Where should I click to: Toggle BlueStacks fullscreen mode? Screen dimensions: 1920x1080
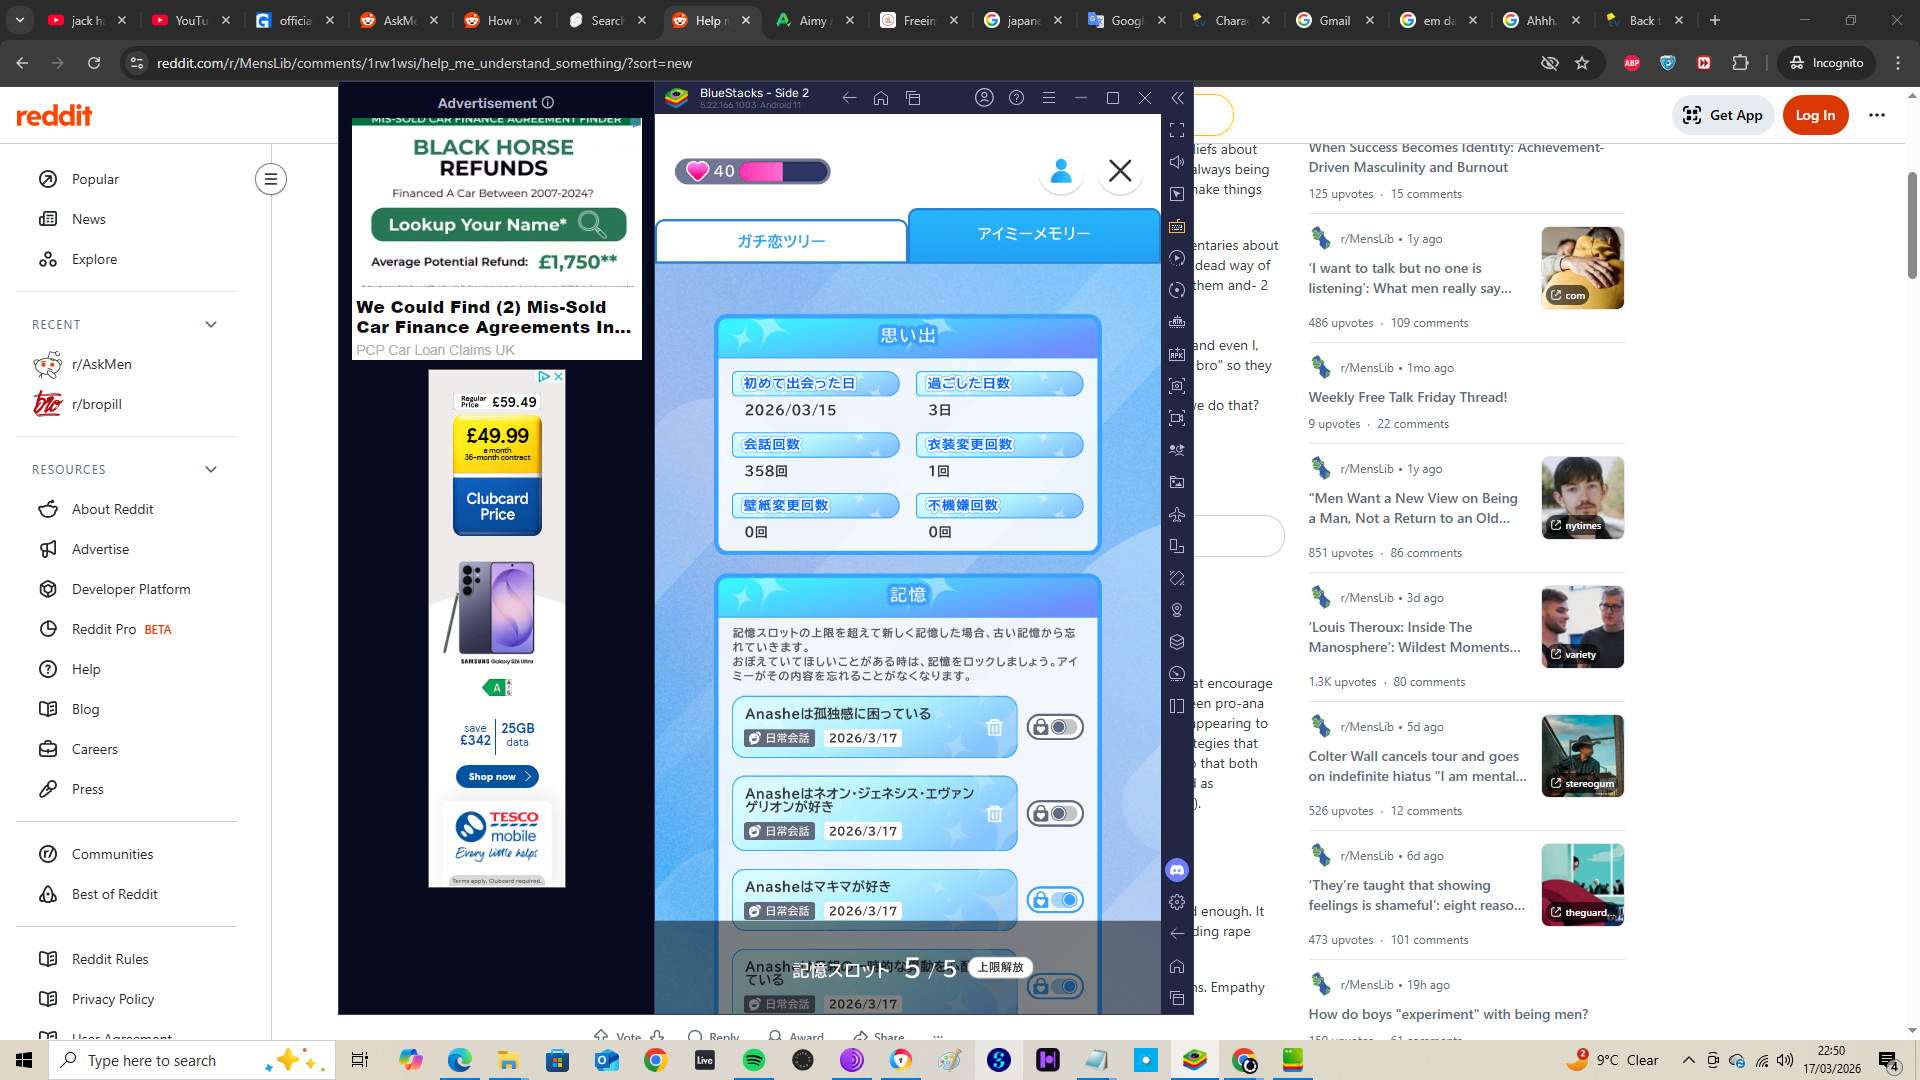click(1177, 130)
